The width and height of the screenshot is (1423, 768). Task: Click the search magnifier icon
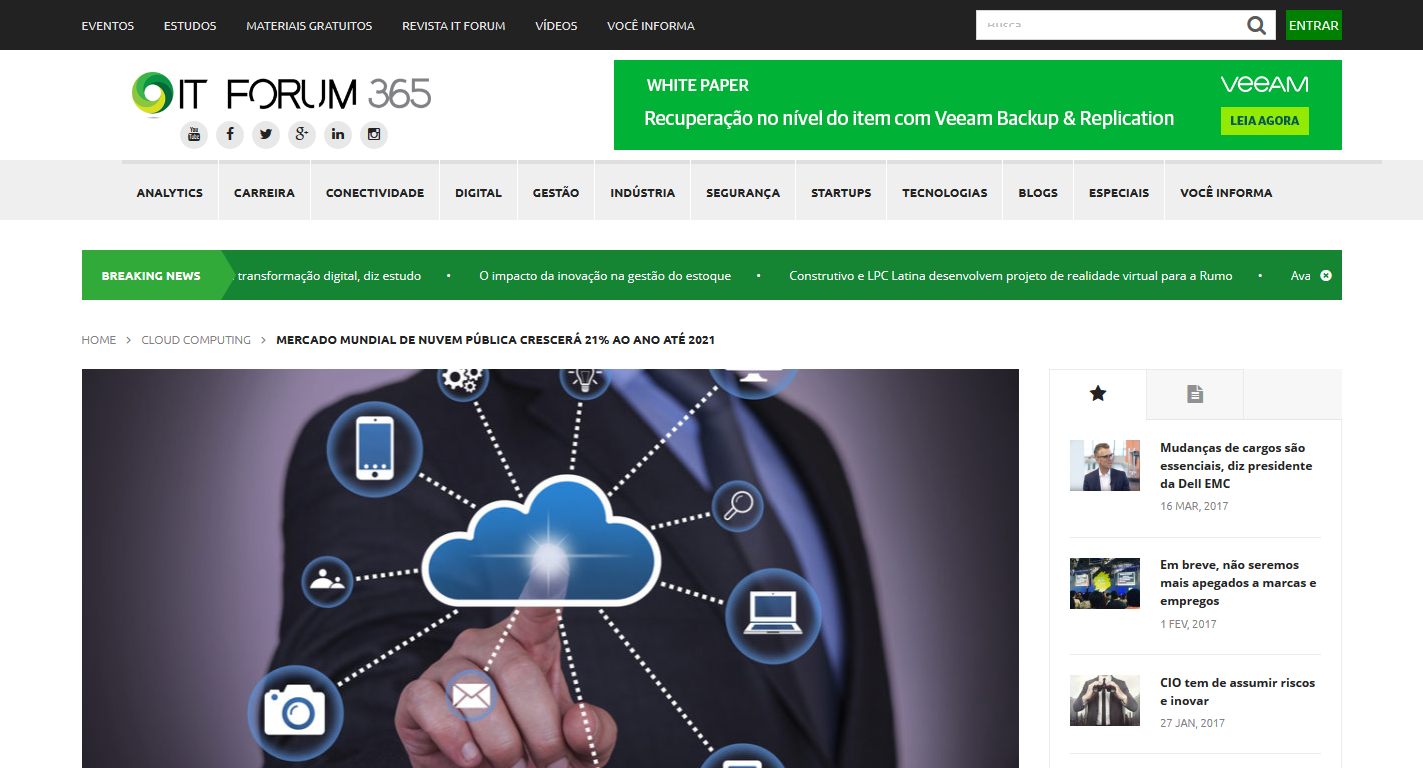coord(1257,25)
